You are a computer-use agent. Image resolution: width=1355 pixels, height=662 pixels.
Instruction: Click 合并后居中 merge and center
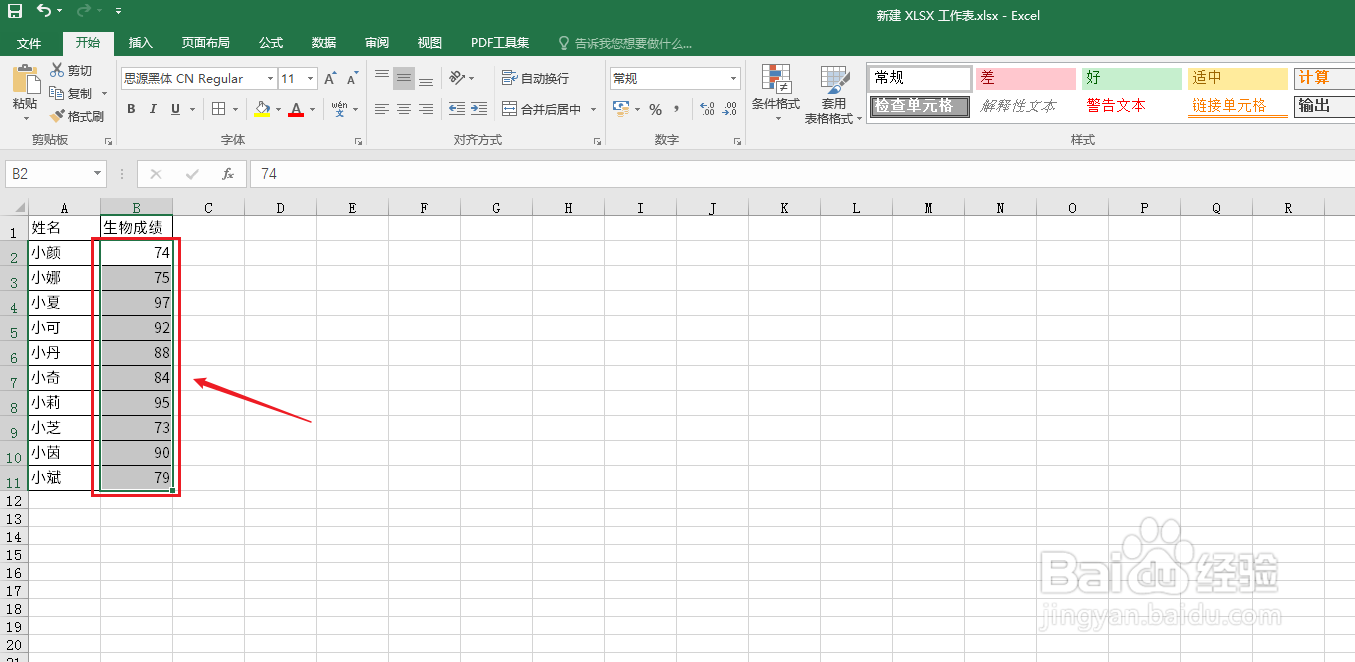point(541,109)
